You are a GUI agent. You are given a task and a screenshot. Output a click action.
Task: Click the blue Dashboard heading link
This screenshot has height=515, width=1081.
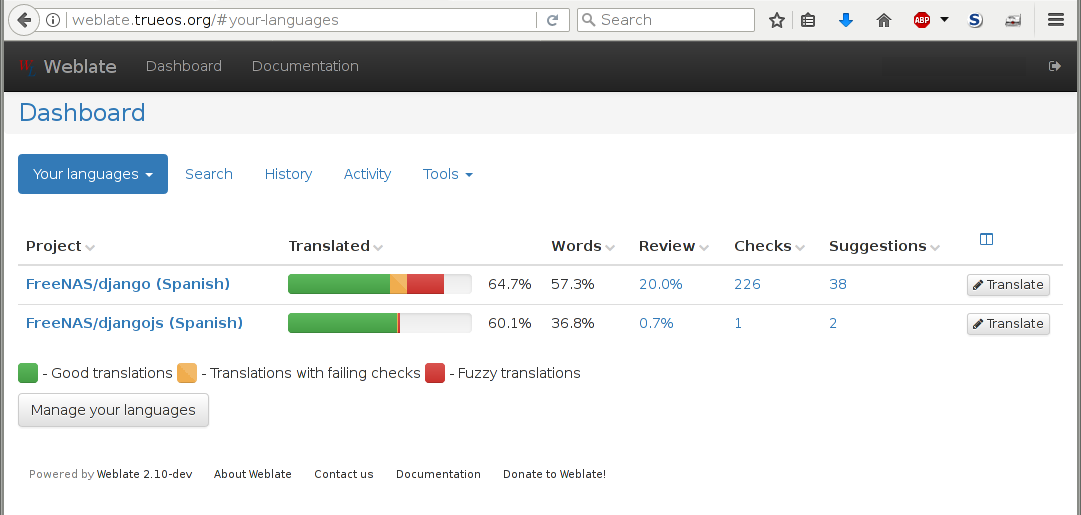pos(82,112)
